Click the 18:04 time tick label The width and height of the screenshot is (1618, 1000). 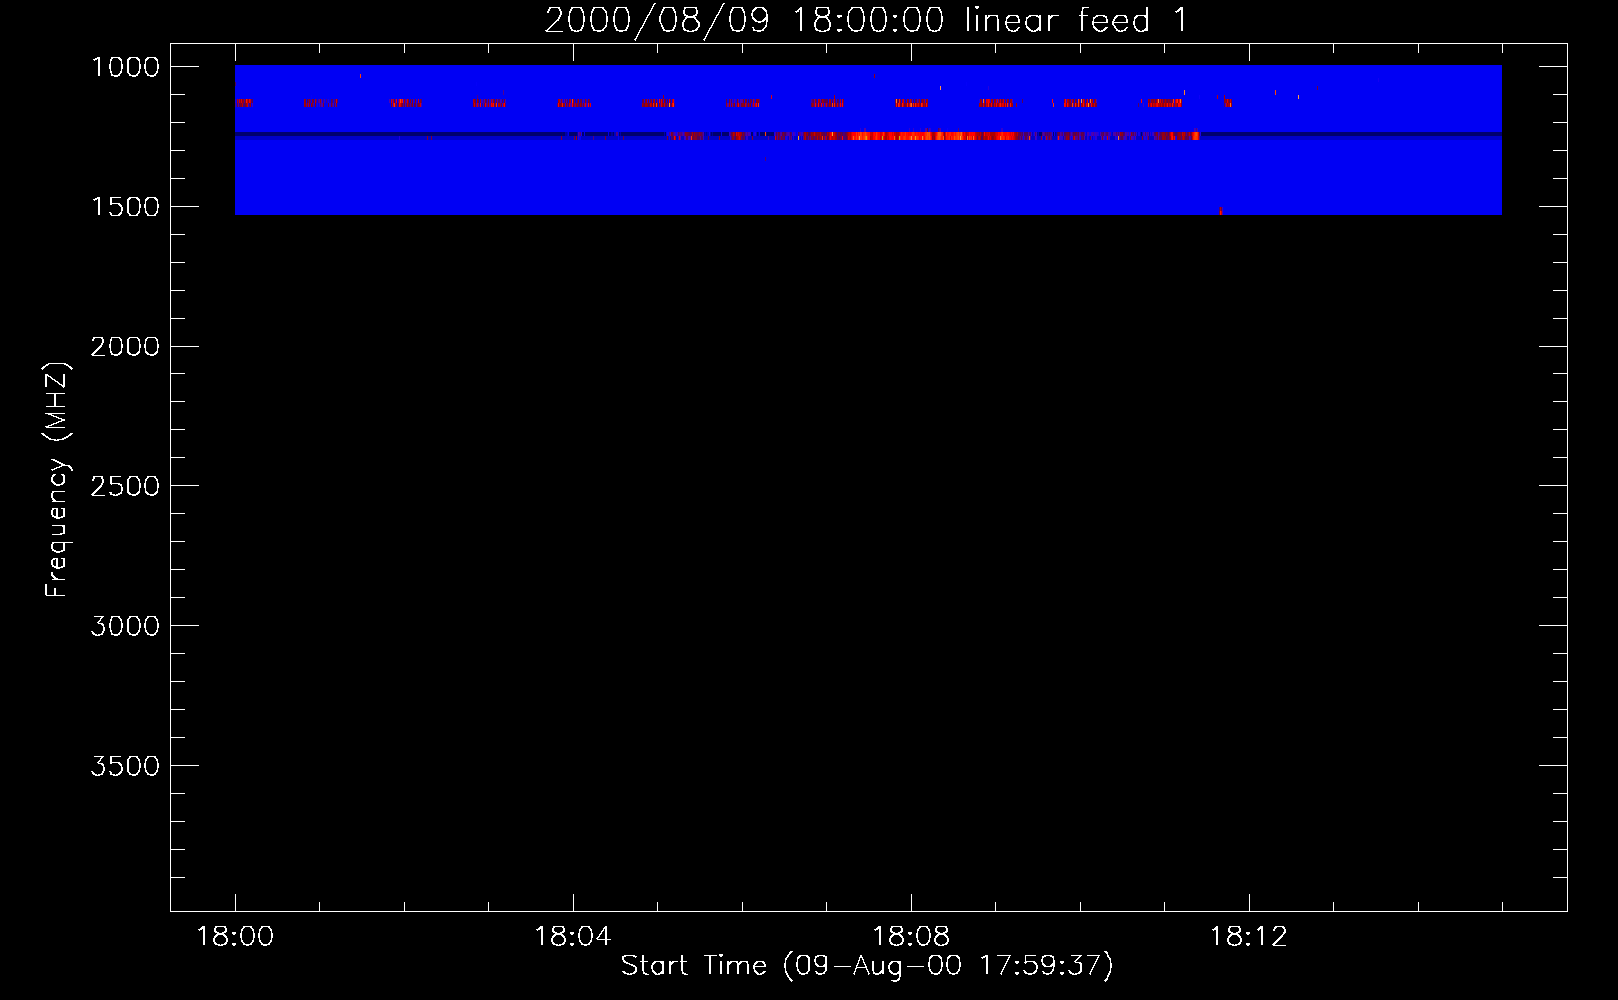point(572,937)
